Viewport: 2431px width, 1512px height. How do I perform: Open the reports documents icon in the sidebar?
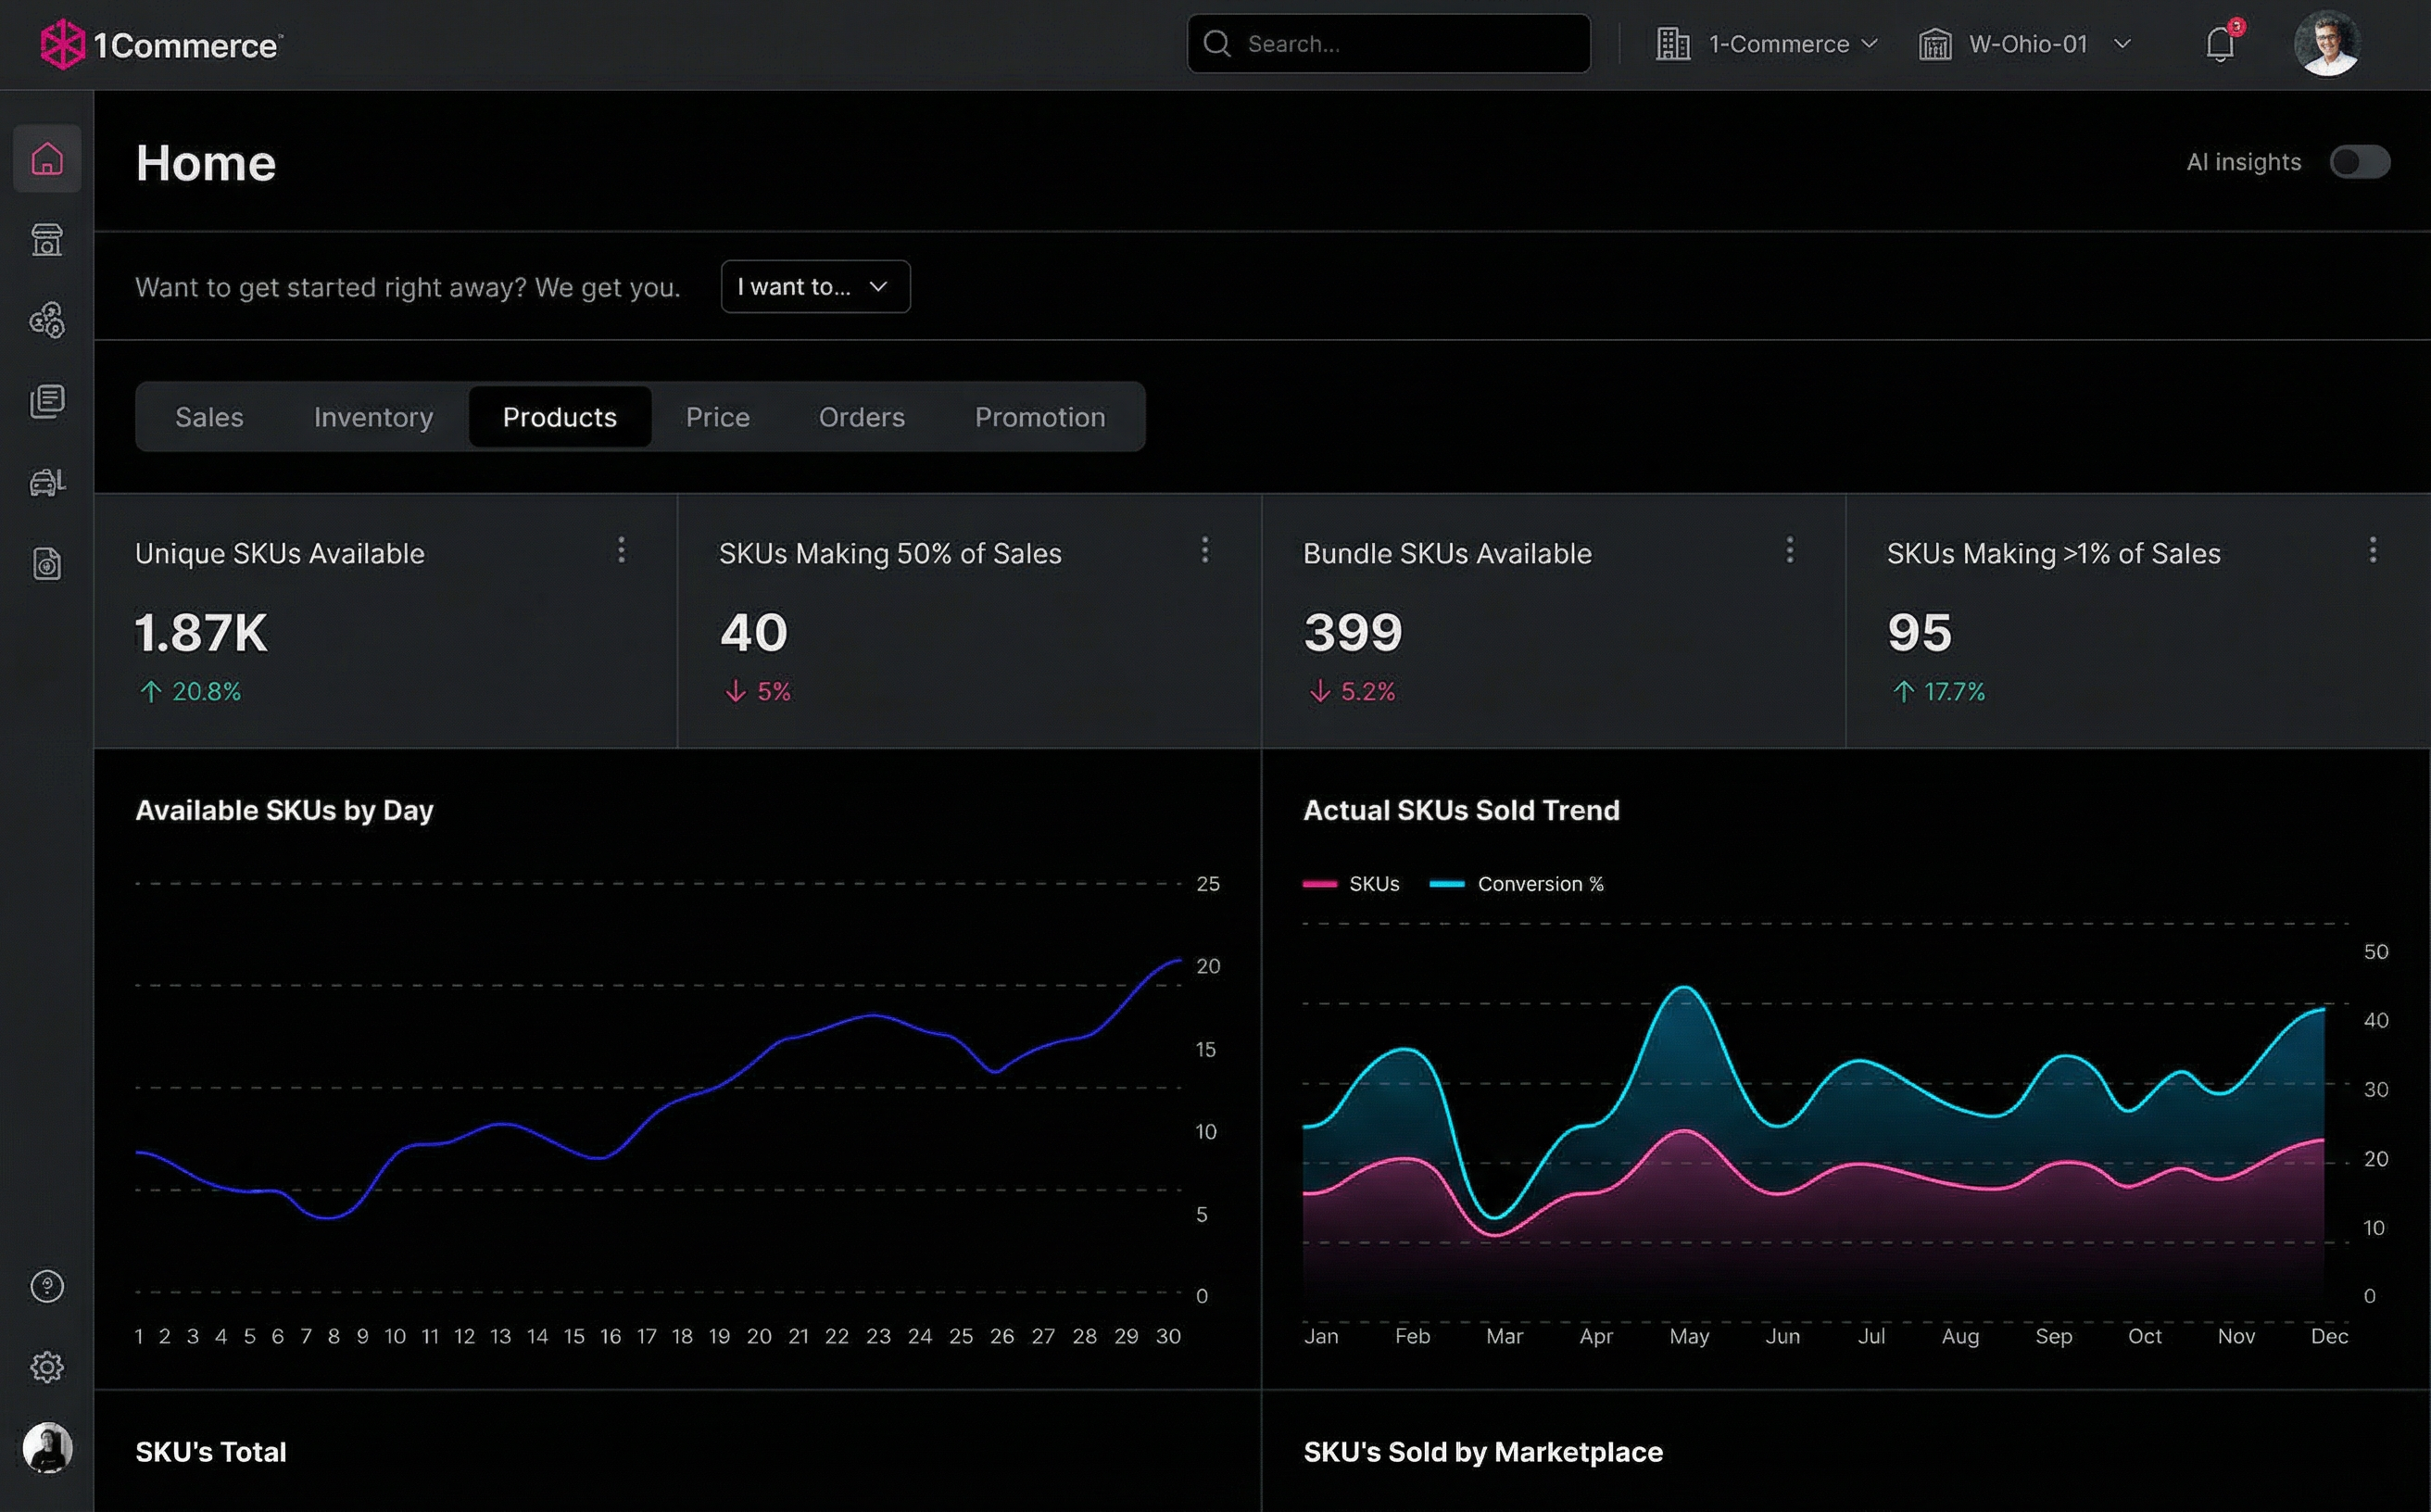pyautogui.click(x=47, y=400)
